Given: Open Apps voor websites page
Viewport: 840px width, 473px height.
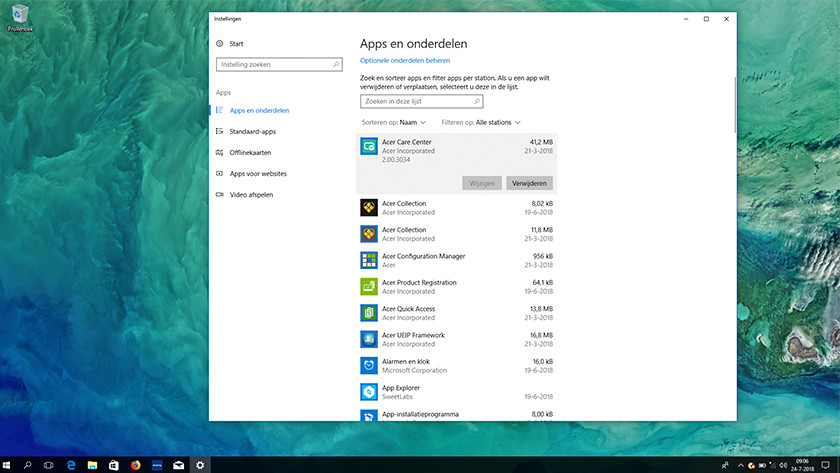Looking at the screenshot, I should coord(258,173).
